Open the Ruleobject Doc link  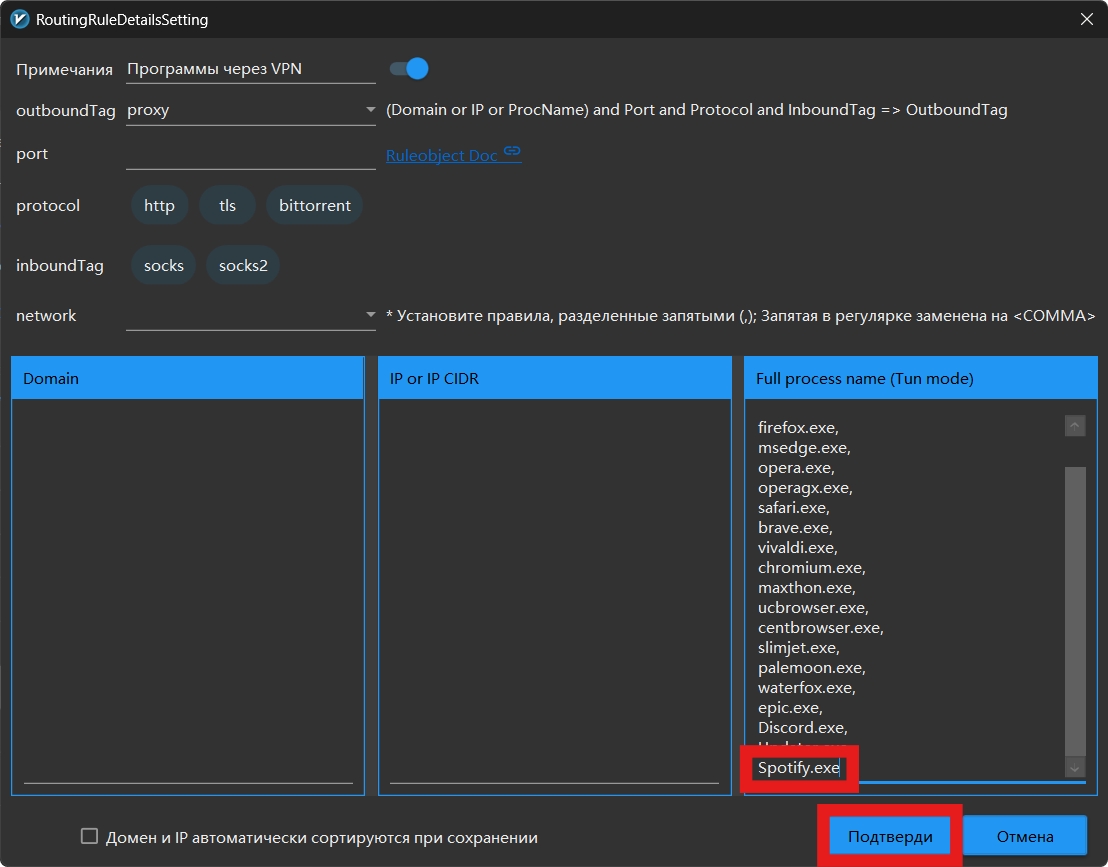442,156
